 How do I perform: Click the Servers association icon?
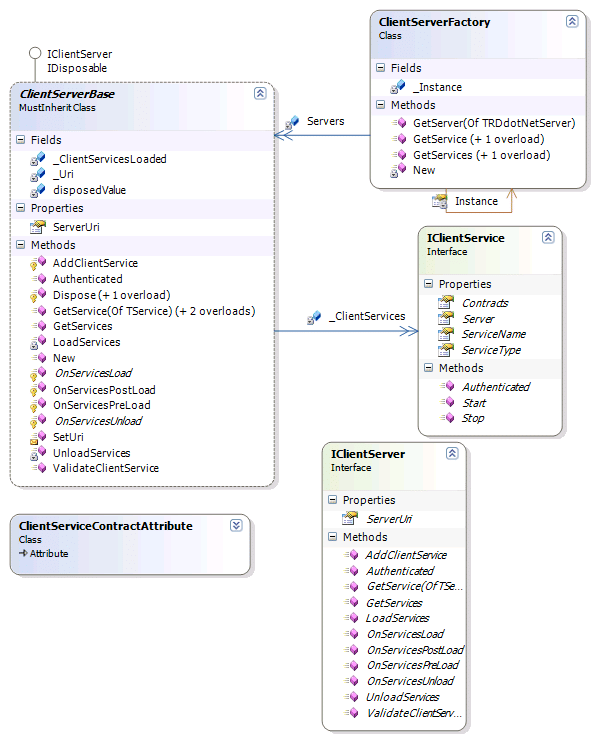292,123
